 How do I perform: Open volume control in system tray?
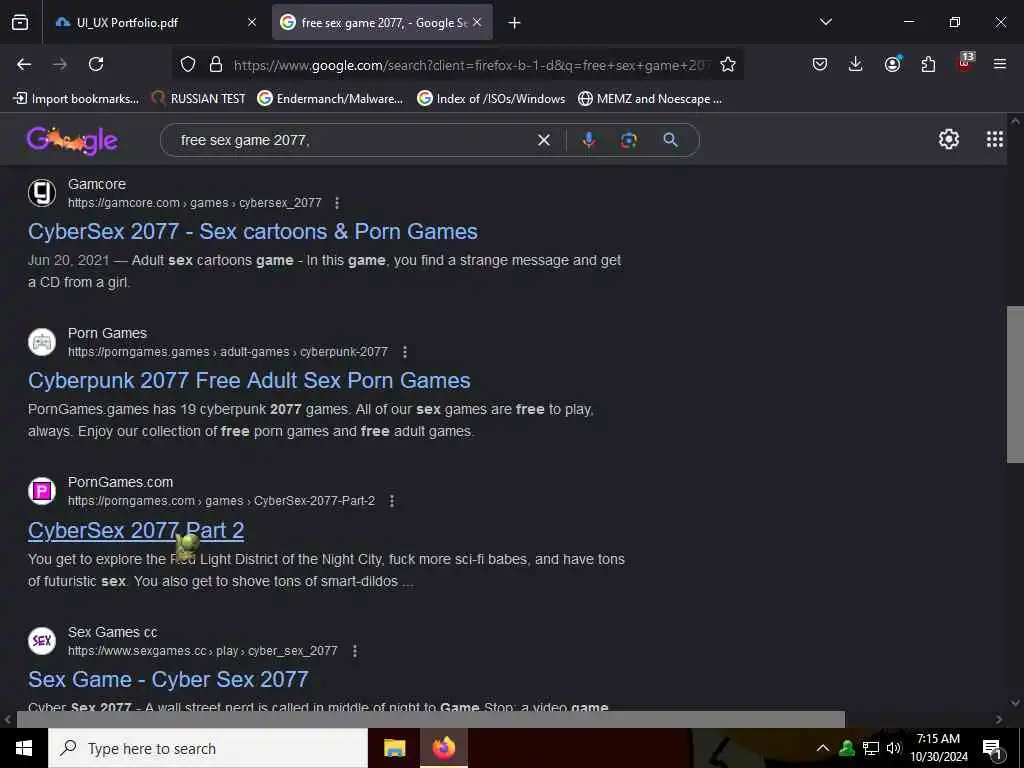pos(894,748)
